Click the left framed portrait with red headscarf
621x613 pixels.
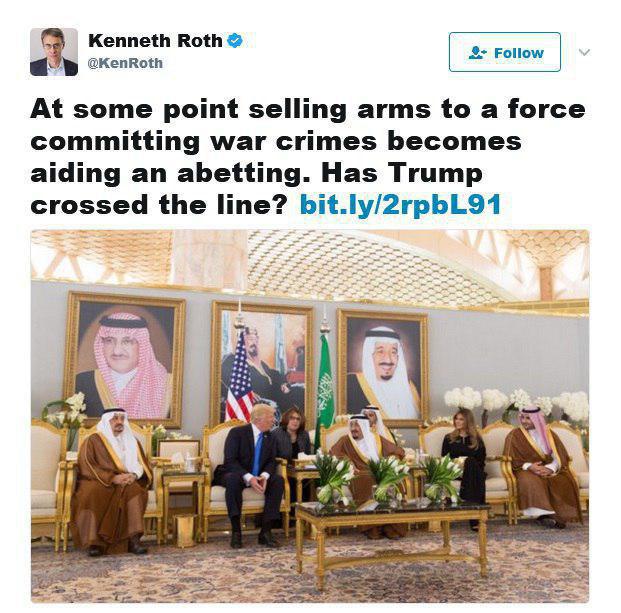pos(125,360)
